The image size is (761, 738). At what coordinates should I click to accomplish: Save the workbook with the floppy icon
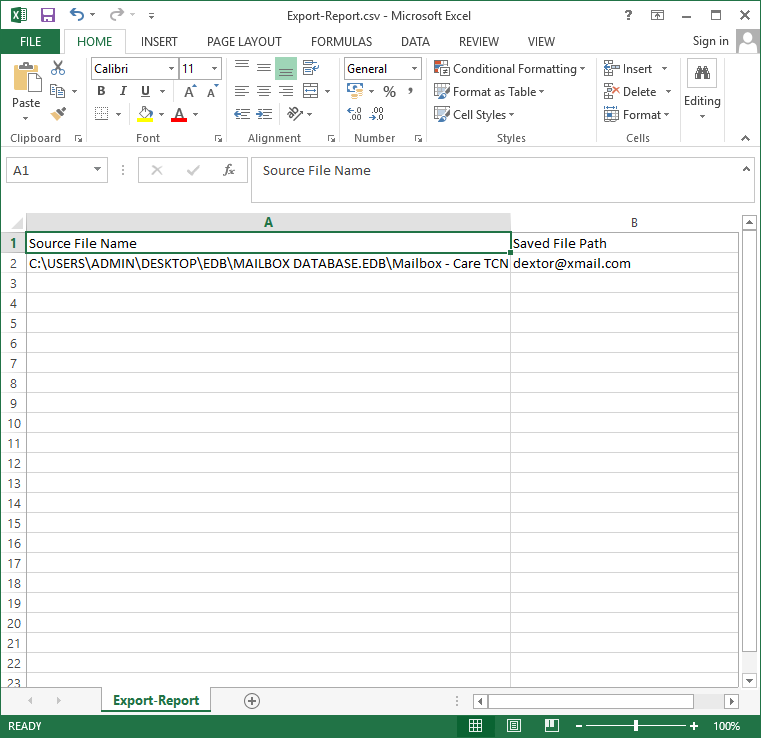point(48,15)
